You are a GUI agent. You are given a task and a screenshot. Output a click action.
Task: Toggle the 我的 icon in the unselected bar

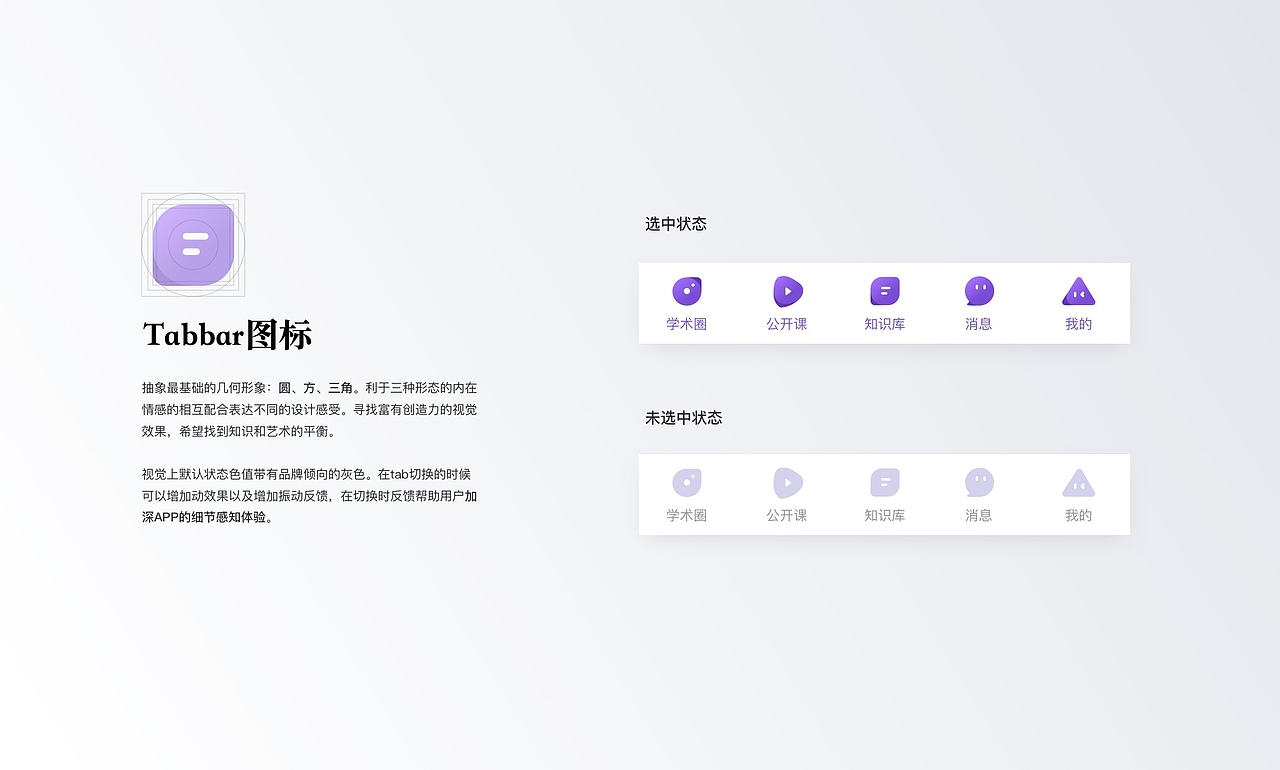[1077, 482]
